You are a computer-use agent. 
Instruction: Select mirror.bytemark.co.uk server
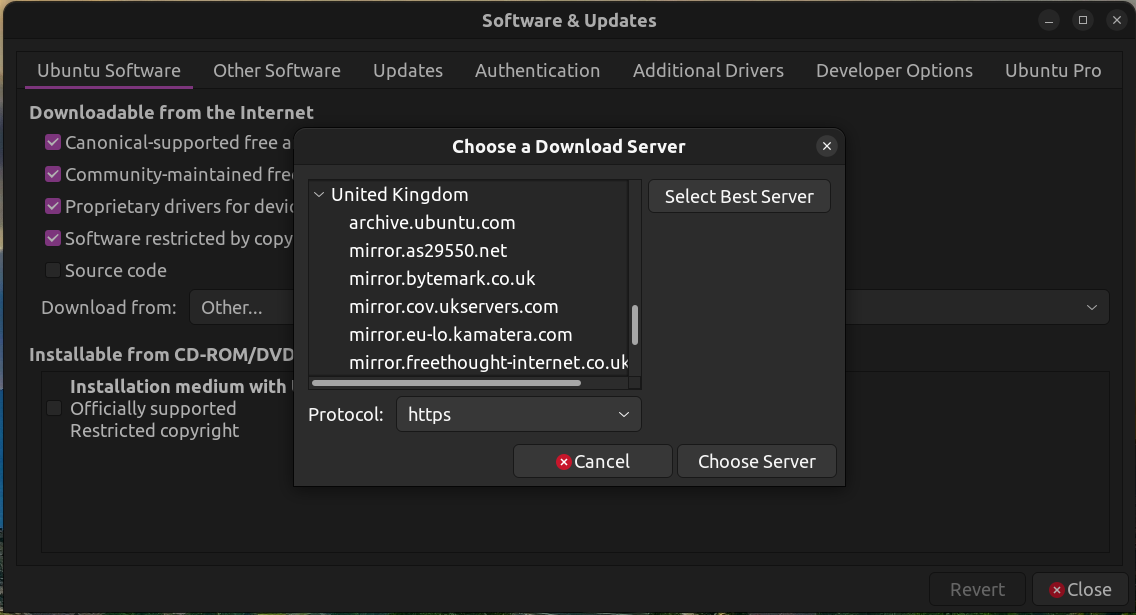(442, 279)
